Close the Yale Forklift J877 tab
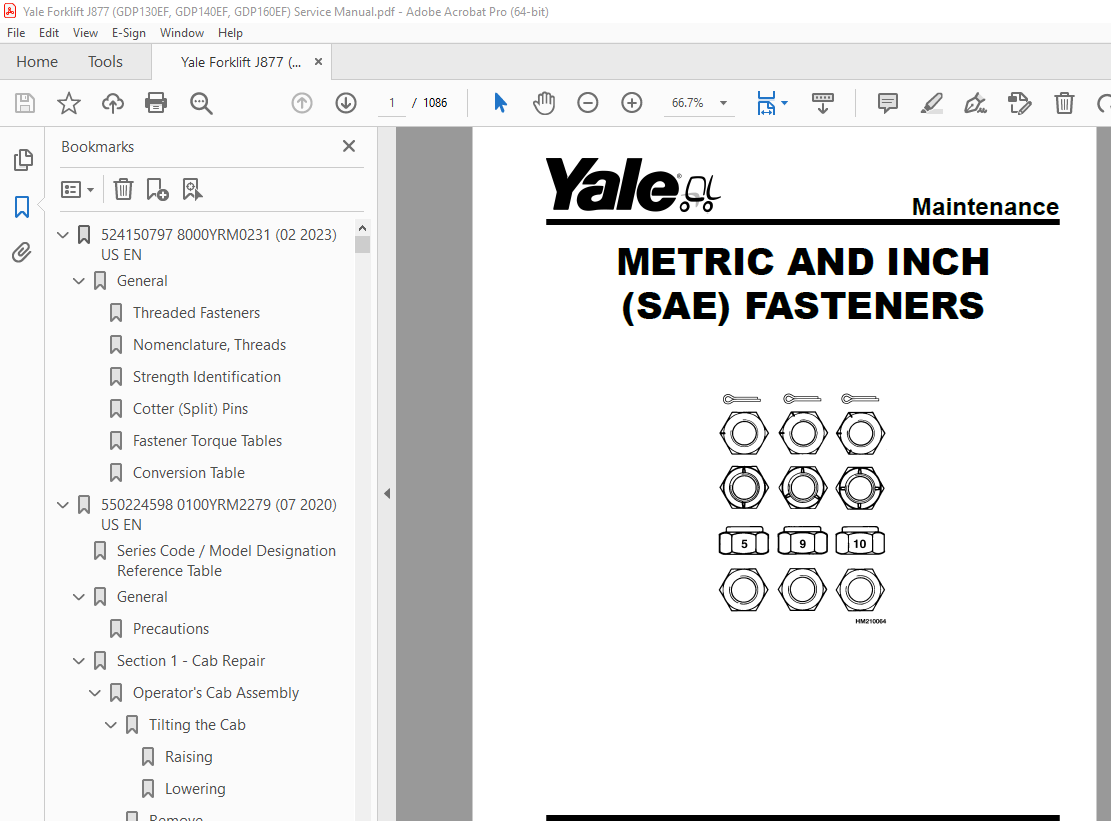Viewport: 1111px width, 821px height. (x=318, y=62)
